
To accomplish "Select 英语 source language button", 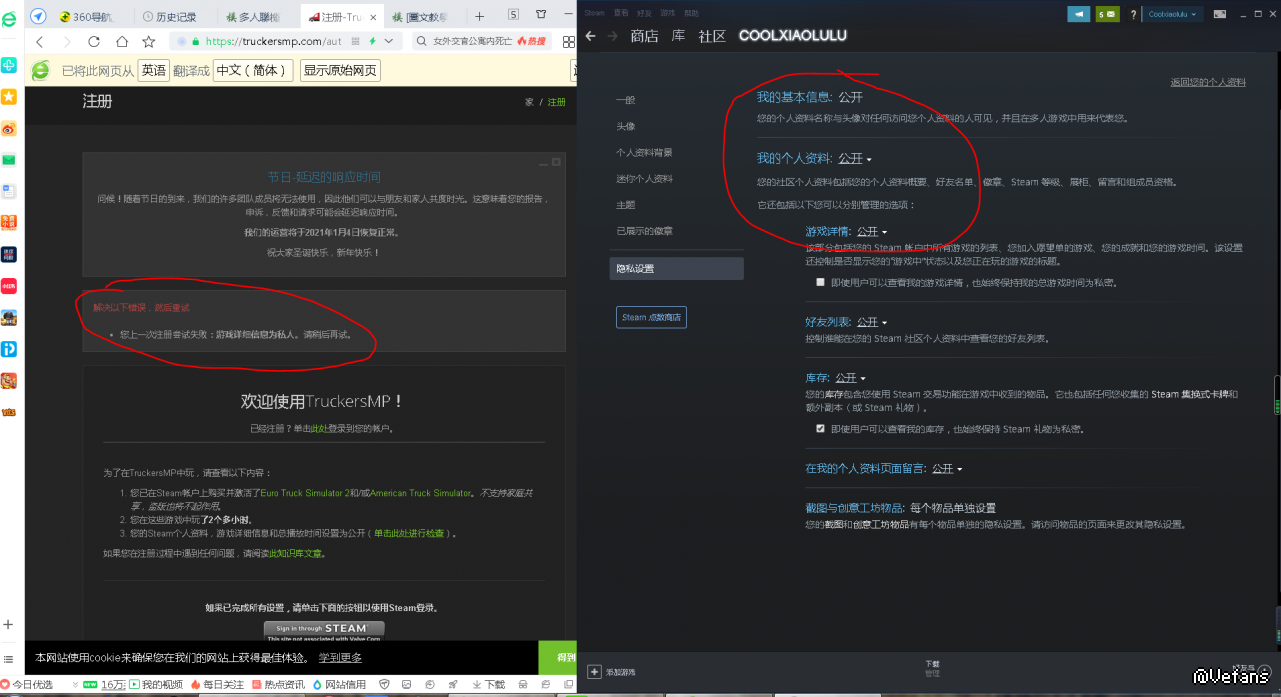I will click(154, 71).
